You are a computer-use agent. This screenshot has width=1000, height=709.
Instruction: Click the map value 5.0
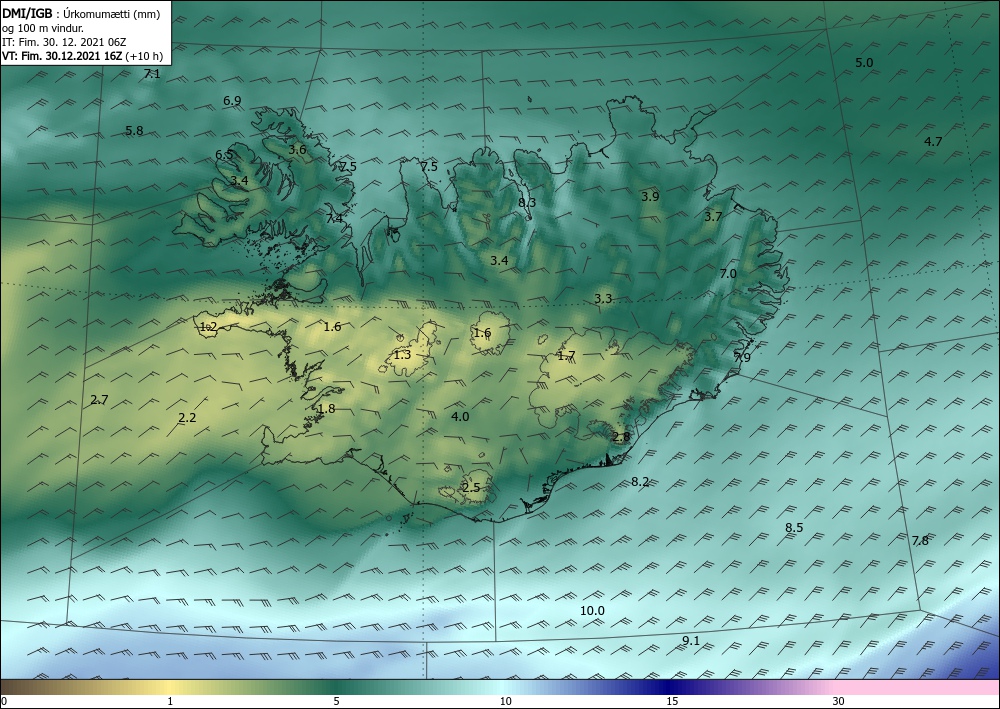coord(864,62)
